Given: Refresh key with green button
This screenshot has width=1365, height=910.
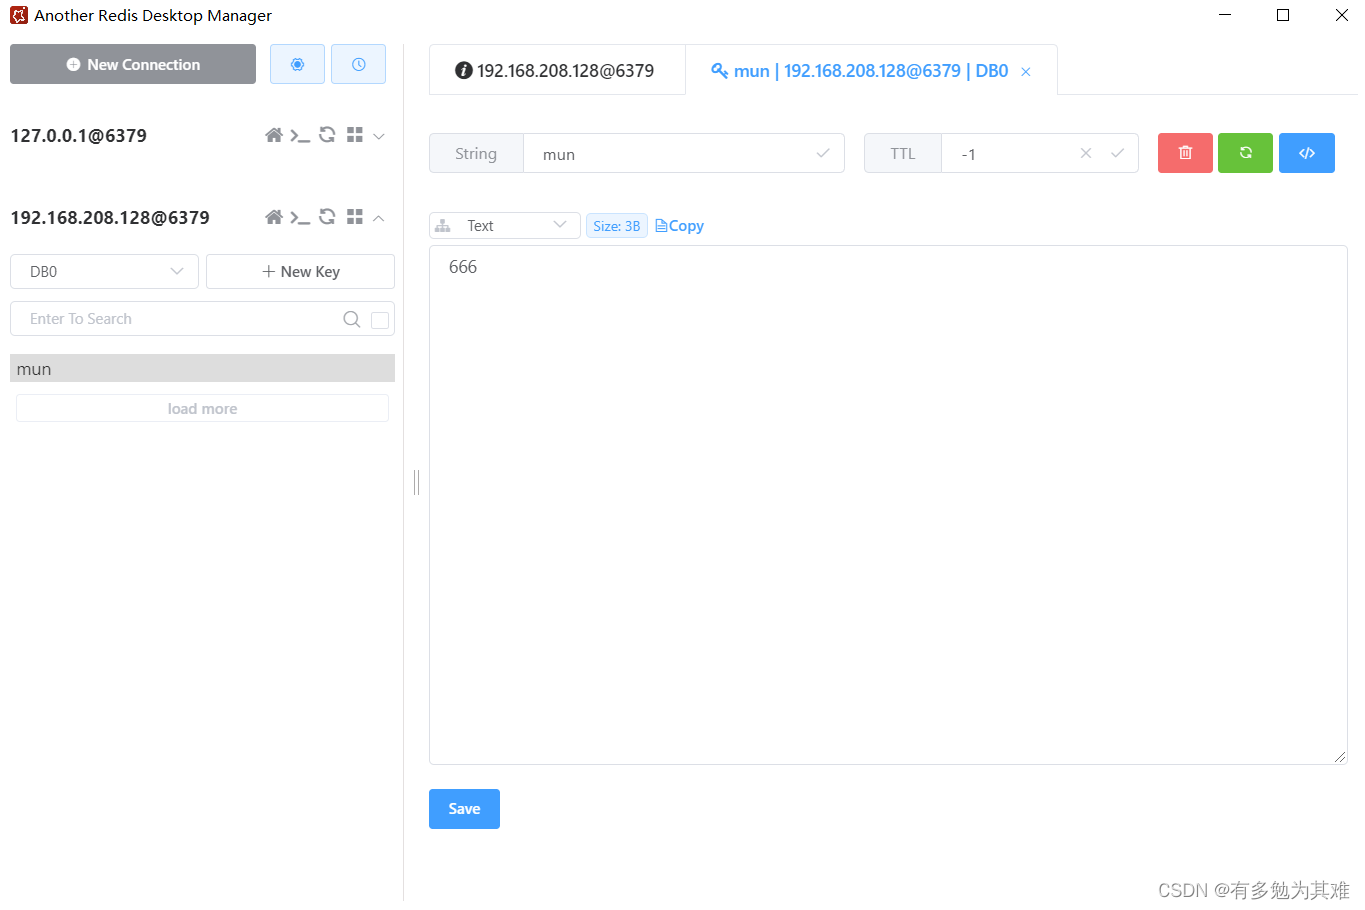Looking at the screenshot, I should click(1246, 153).
